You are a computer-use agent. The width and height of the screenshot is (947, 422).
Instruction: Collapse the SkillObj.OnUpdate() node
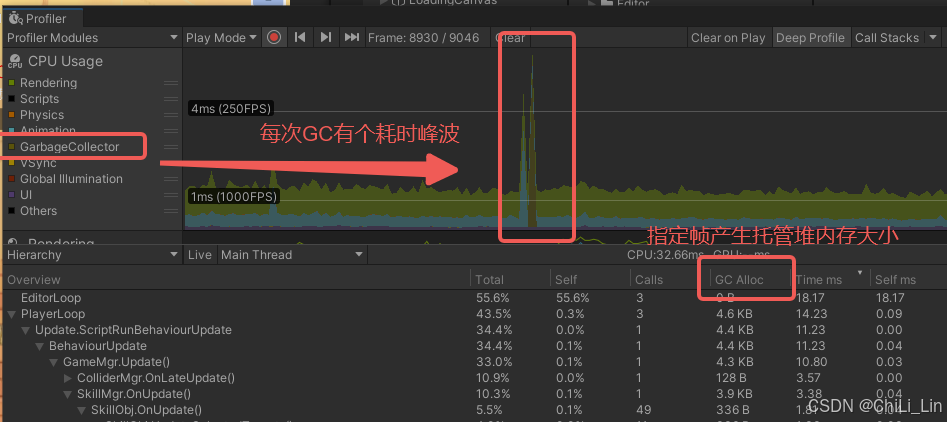[82, 411]
